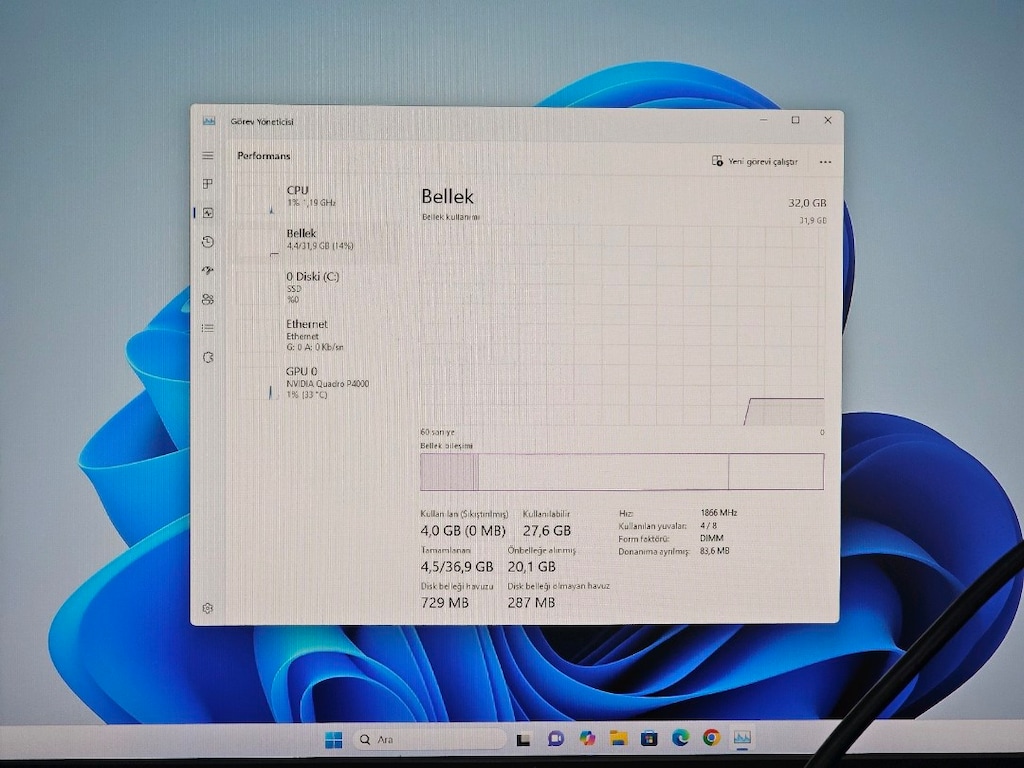This screenshot has width=1024, height=768.
Task: Select the Performance page icon in sidebar
Action: [x=208, y=213]
